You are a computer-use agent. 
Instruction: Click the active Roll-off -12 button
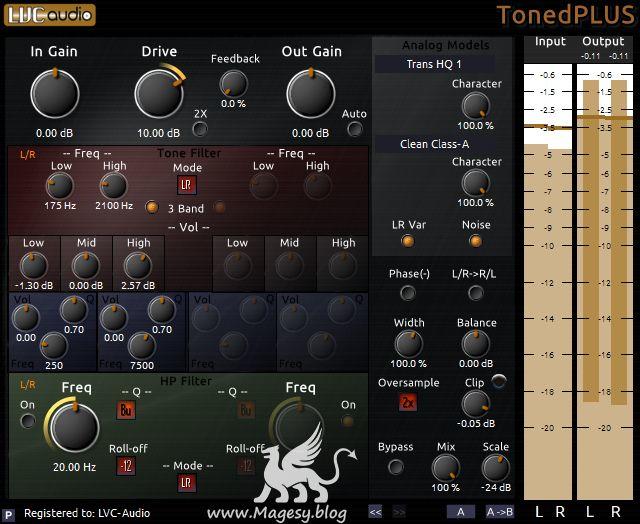(126, 466)
